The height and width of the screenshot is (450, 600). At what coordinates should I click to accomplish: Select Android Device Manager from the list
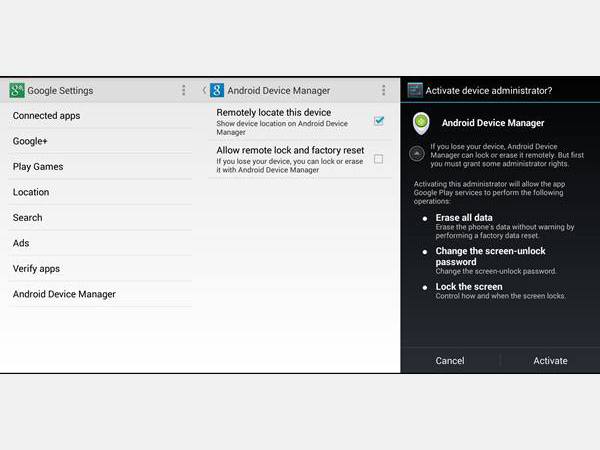coord(64,294)
